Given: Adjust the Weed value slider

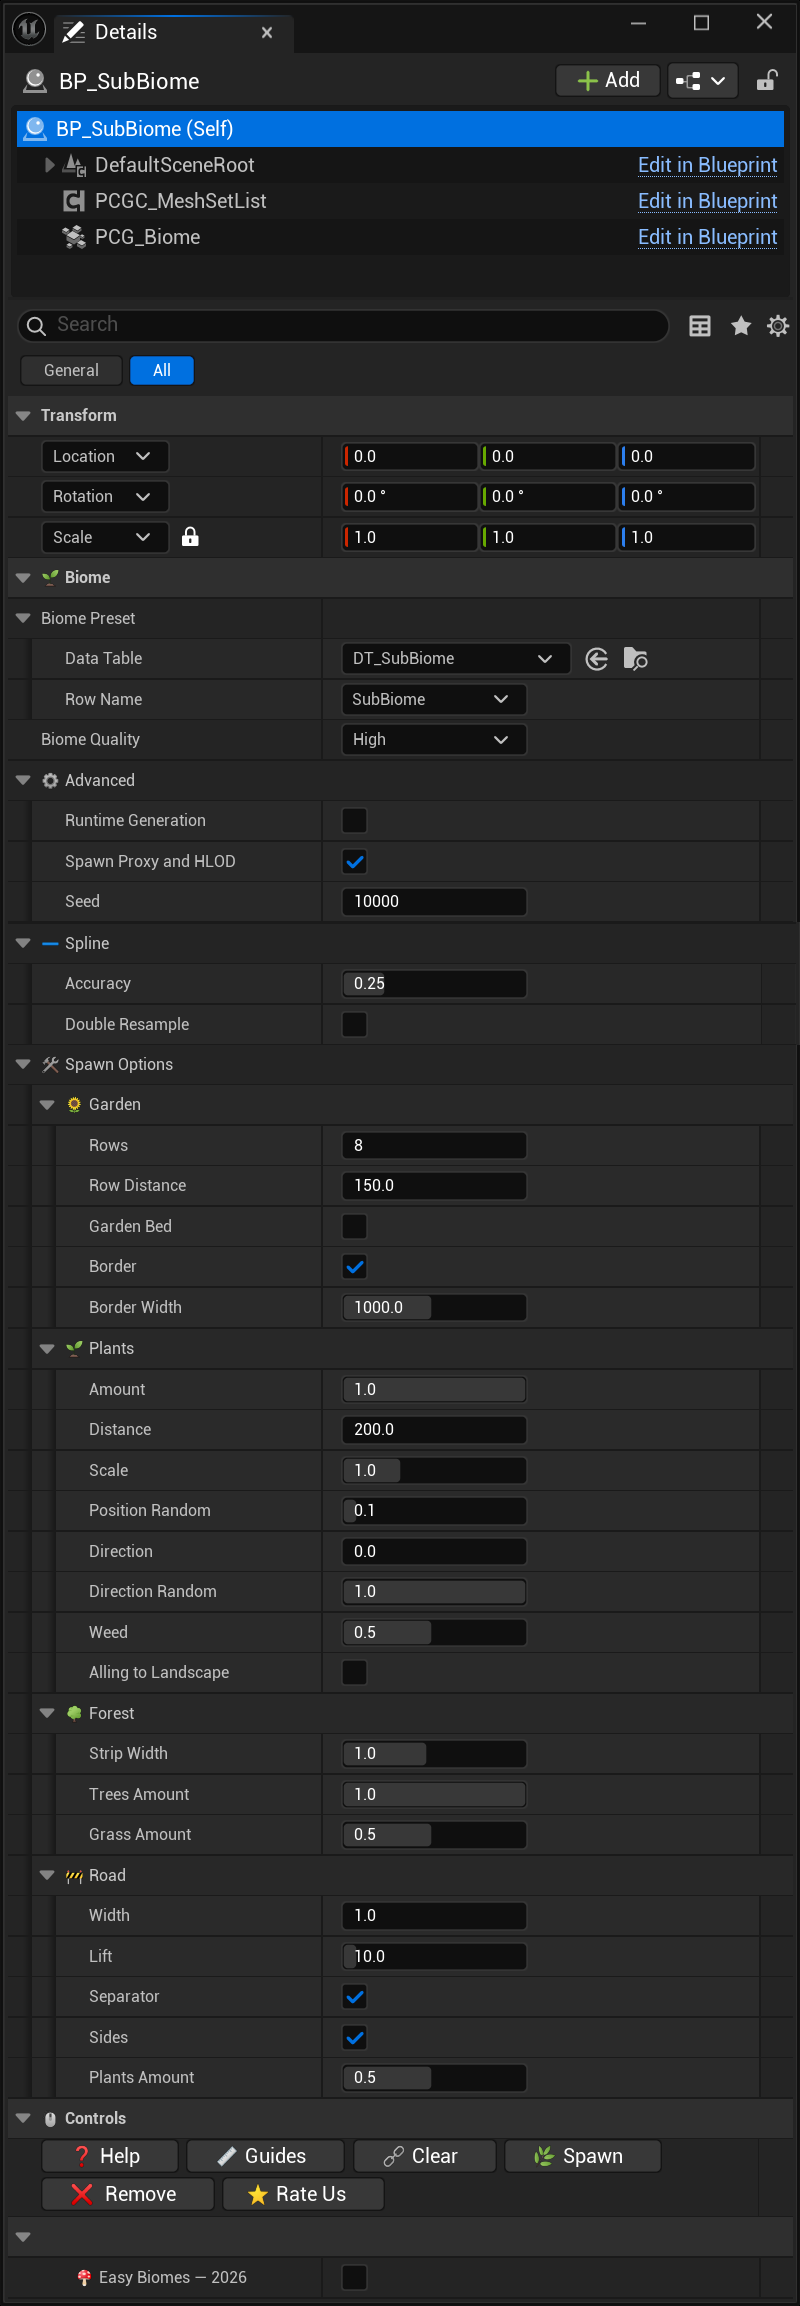Looking at the screenshot, I should pos(433,1632).
